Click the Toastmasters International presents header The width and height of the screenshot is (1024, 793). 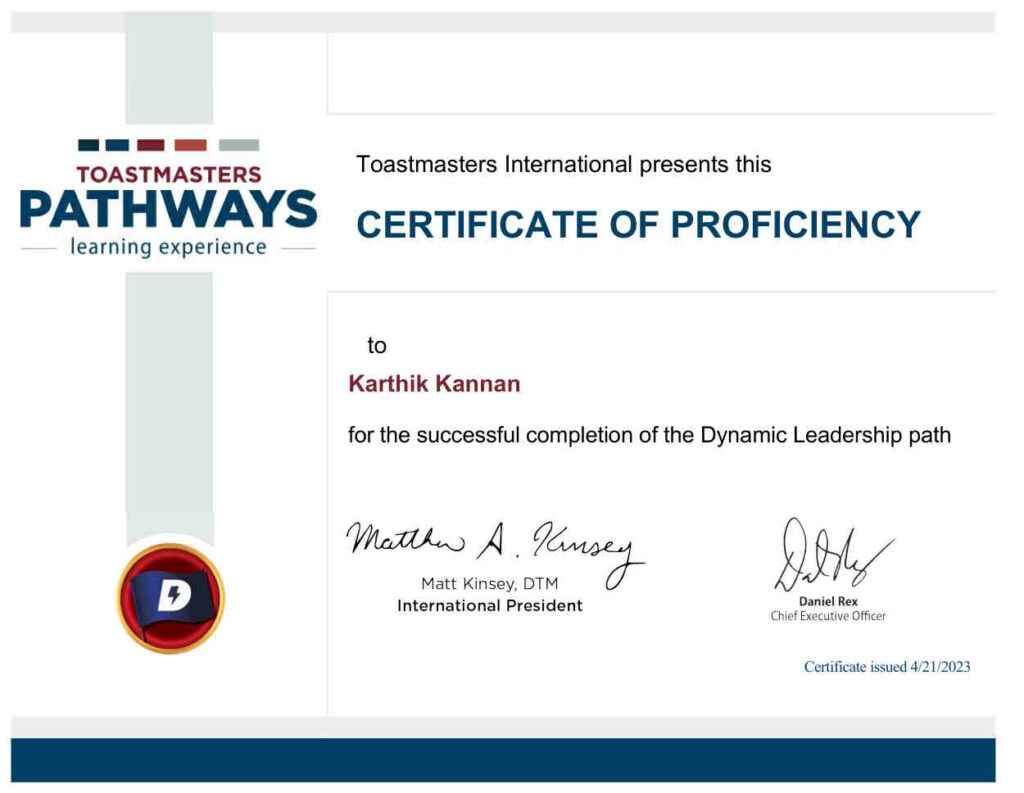(x=563, y=163)
